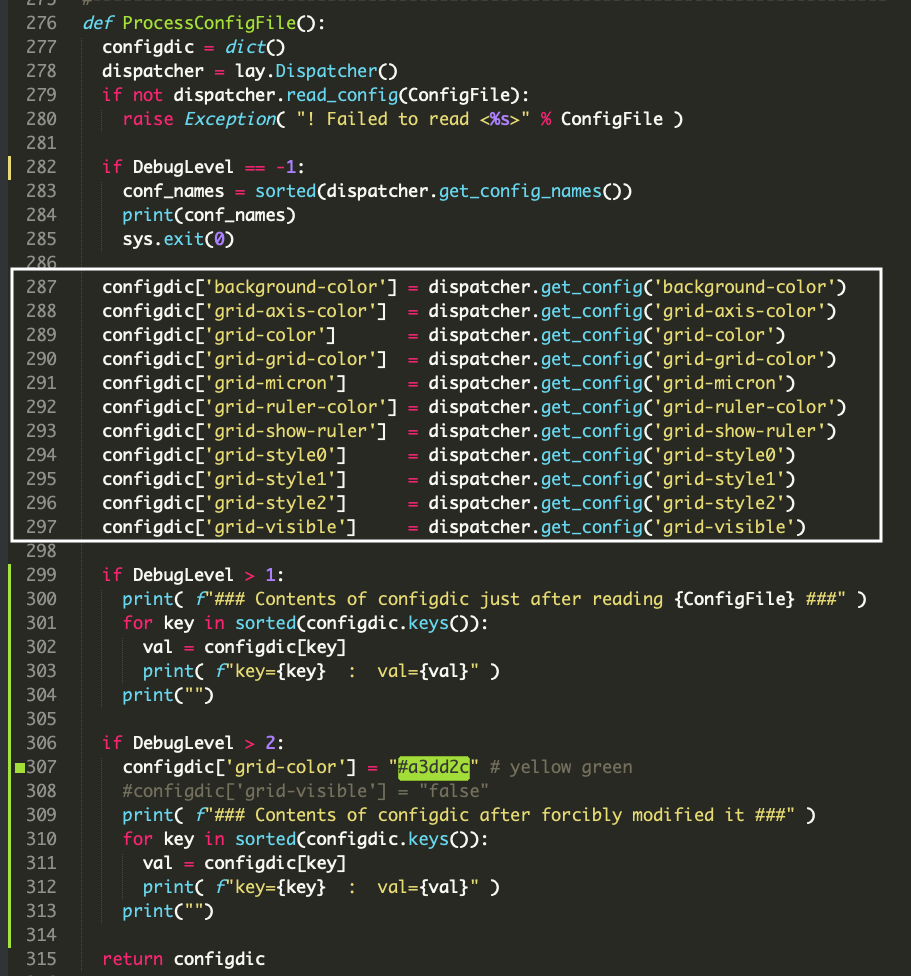Click the dict() call on line 277
The image size is (911, 976).
pos(255,47)
